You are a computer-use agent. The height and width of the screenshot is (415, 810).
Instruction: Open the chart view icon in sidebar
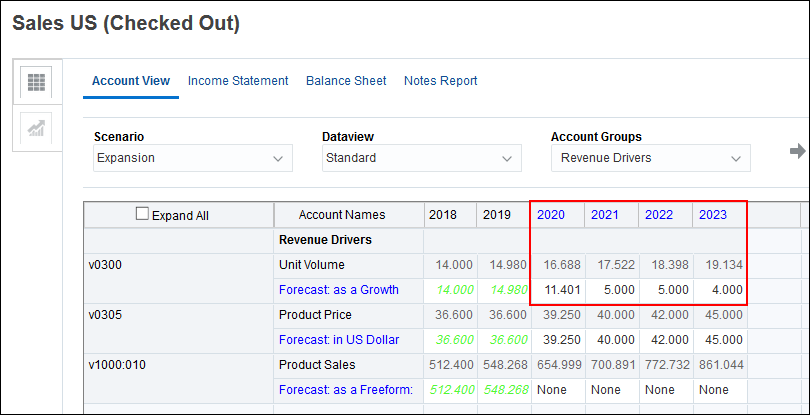36,127
